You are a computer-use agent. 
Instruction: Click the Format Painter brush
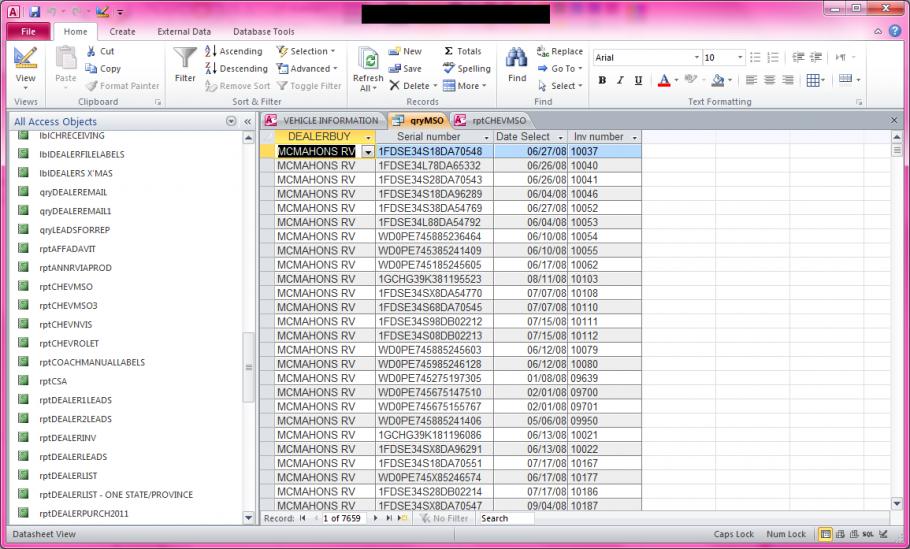click(x=122, y=86)
